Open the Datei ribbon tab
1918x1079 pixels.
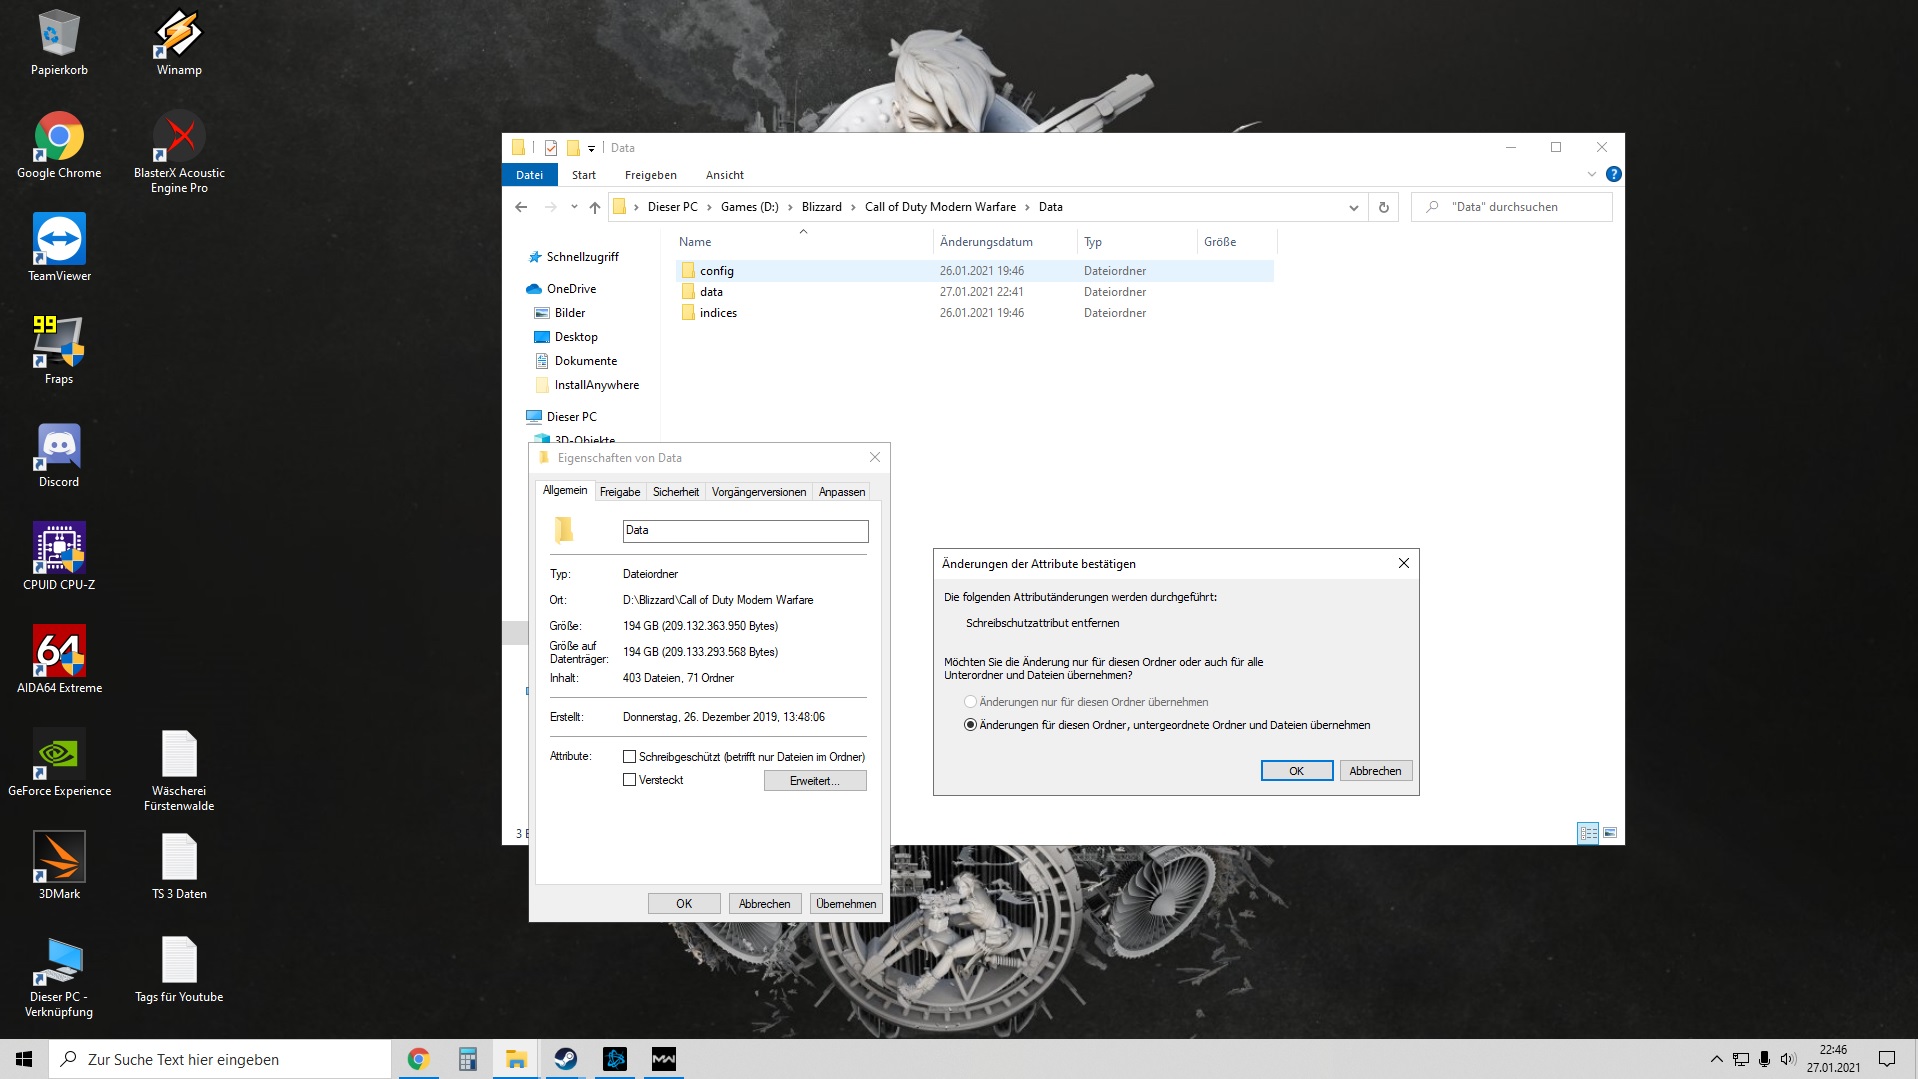pyautogui.click(x=530, y=175)
